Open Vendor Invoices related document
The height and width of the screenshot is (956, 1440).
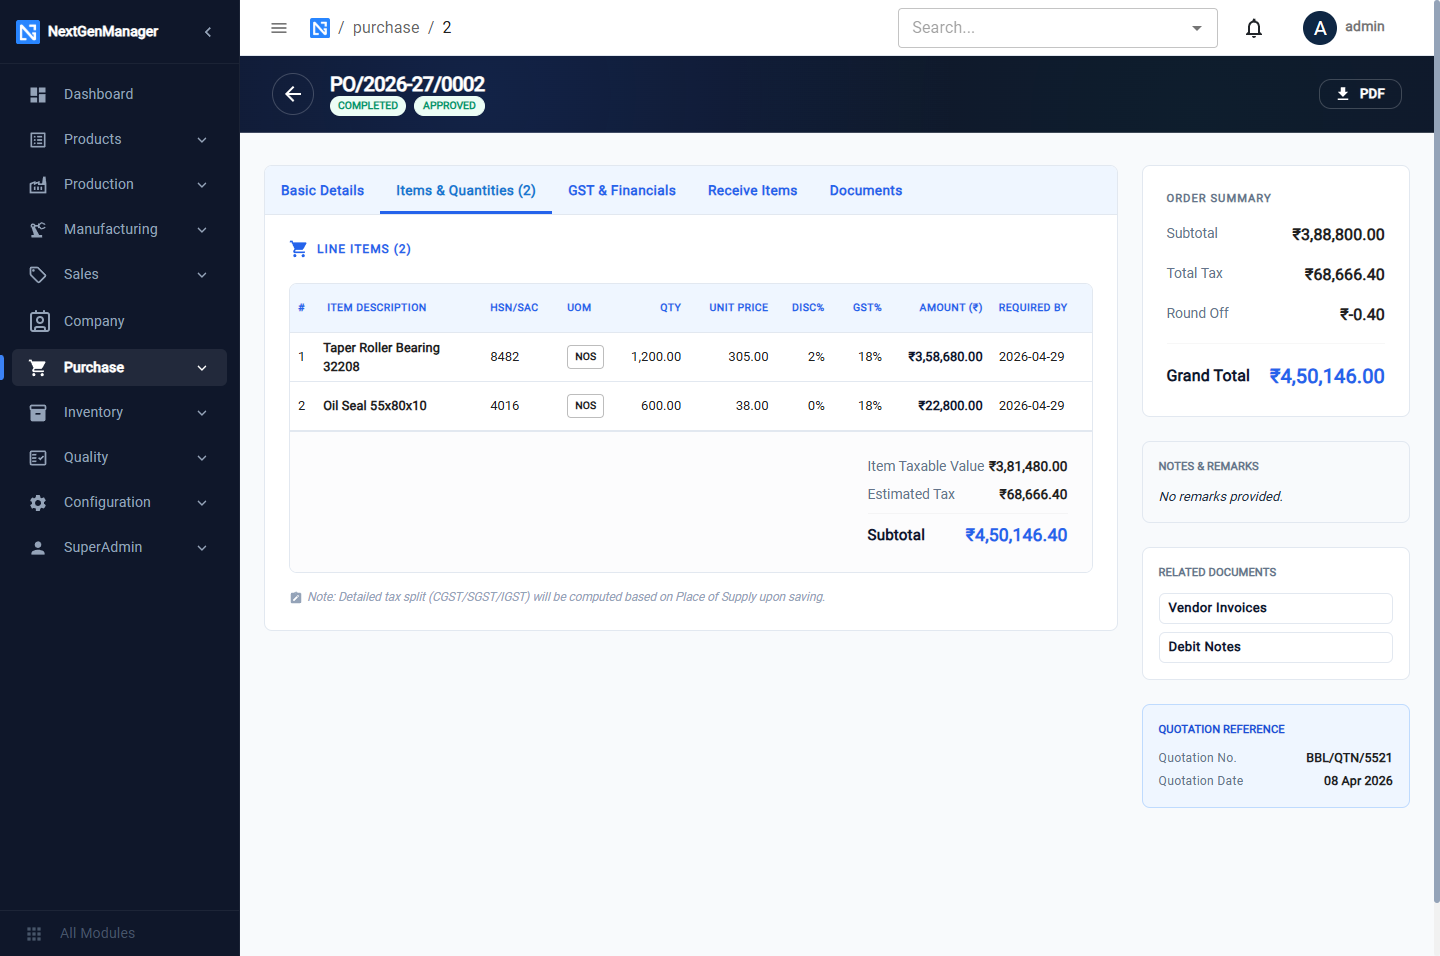tap(1275, 608)
